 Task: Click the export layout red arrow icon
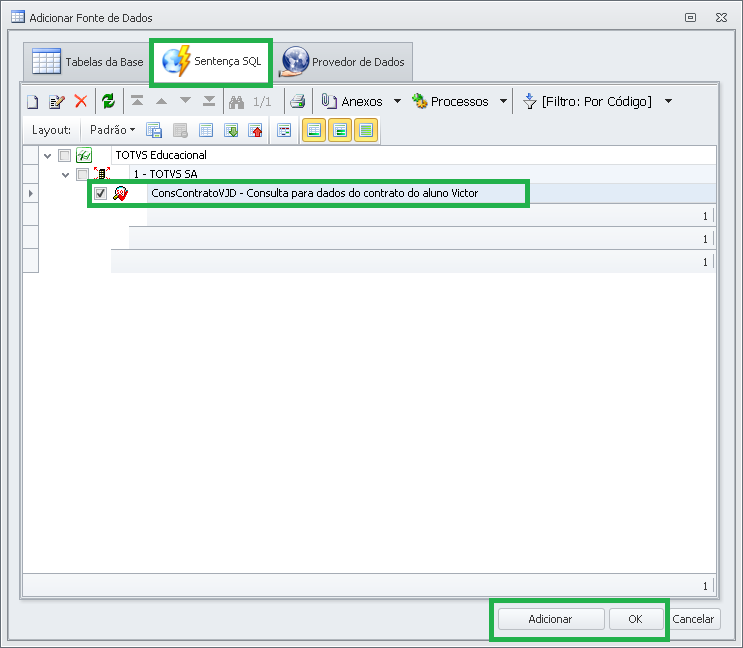click(255, 130)
